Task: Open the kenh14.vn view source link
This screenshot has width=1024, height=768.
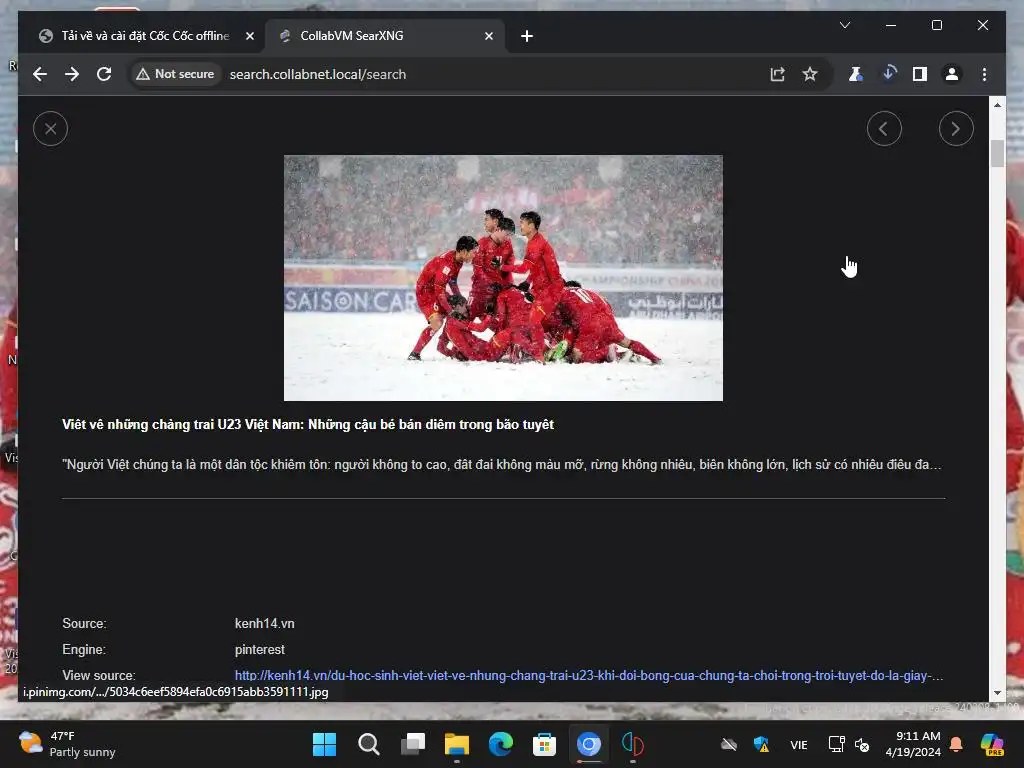Action: tap(588, 675)
